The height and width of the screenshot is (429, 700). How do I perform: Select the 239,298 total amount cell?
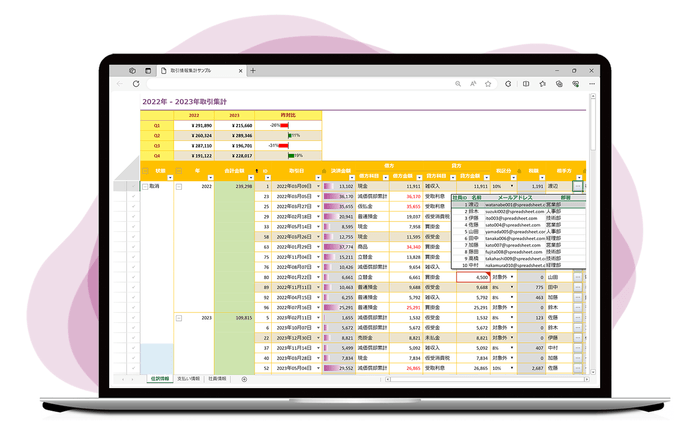[x=234, y=186]
